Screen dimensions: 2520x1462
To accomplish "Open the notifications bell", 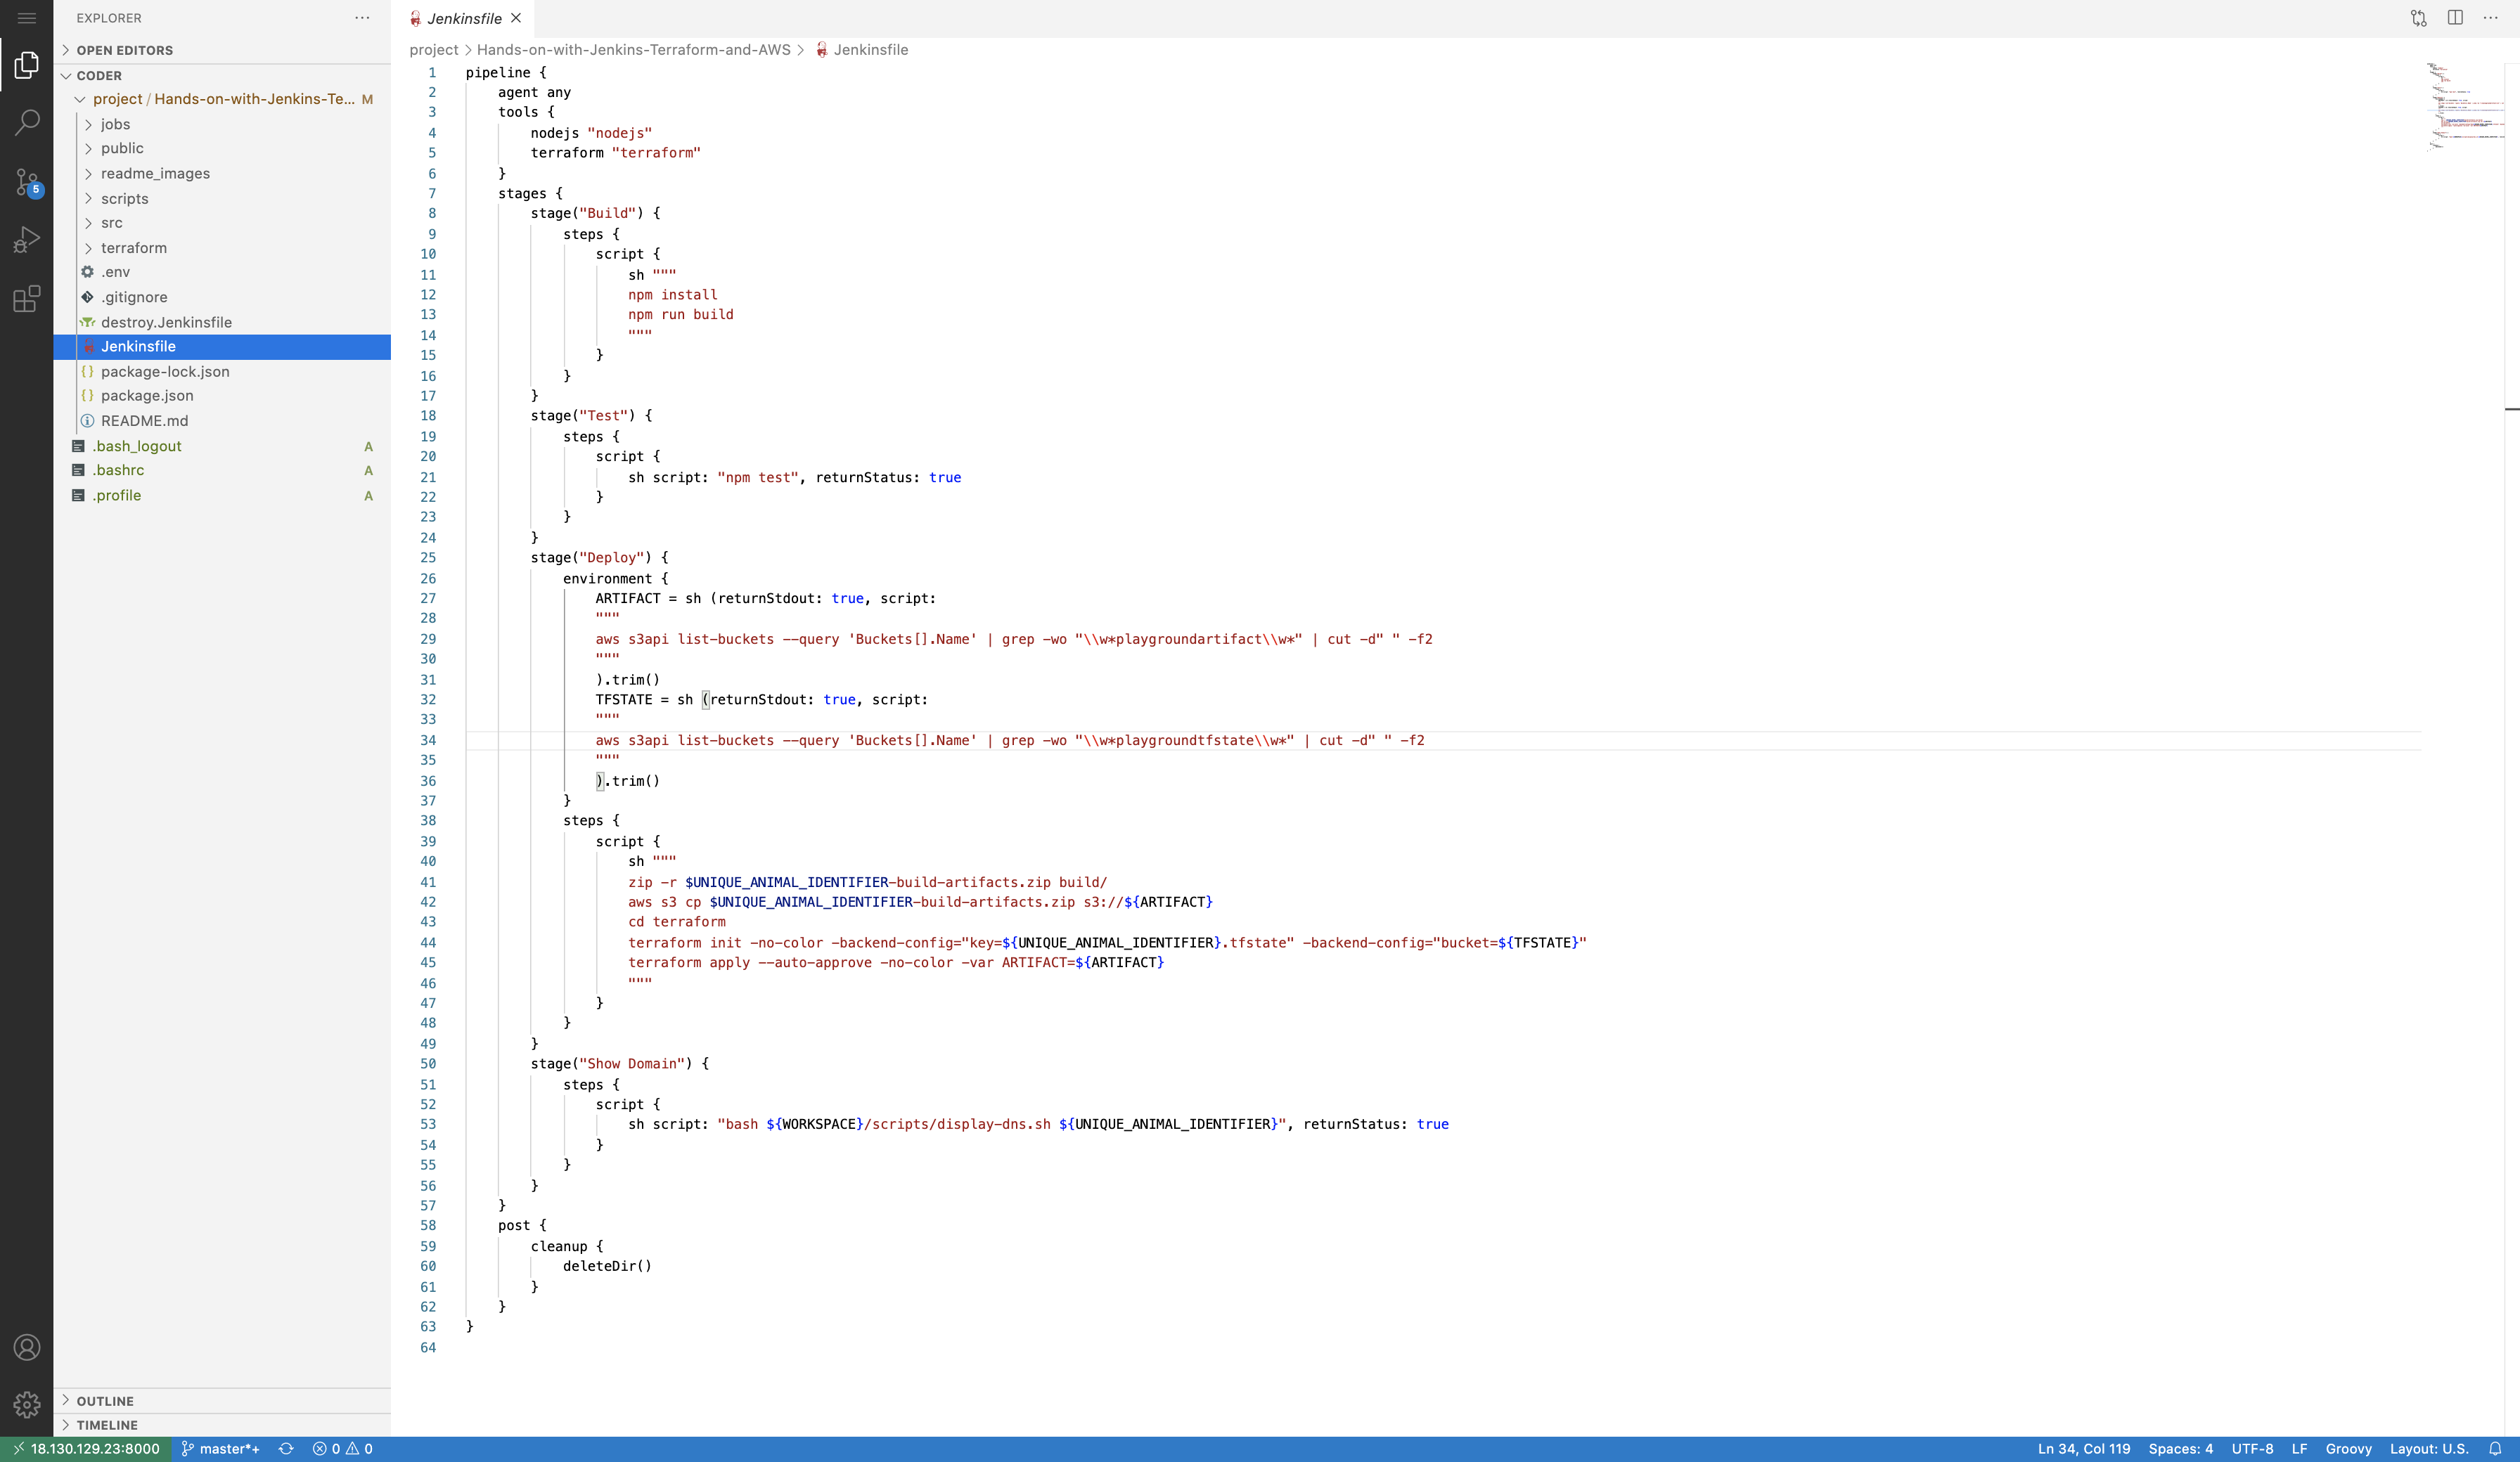I will pos(2495,1449).
